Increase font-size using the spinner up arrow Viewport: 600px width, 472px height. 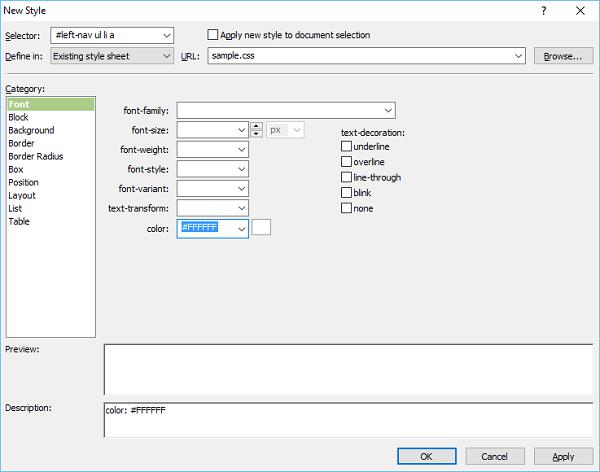(x=256, y=126)
